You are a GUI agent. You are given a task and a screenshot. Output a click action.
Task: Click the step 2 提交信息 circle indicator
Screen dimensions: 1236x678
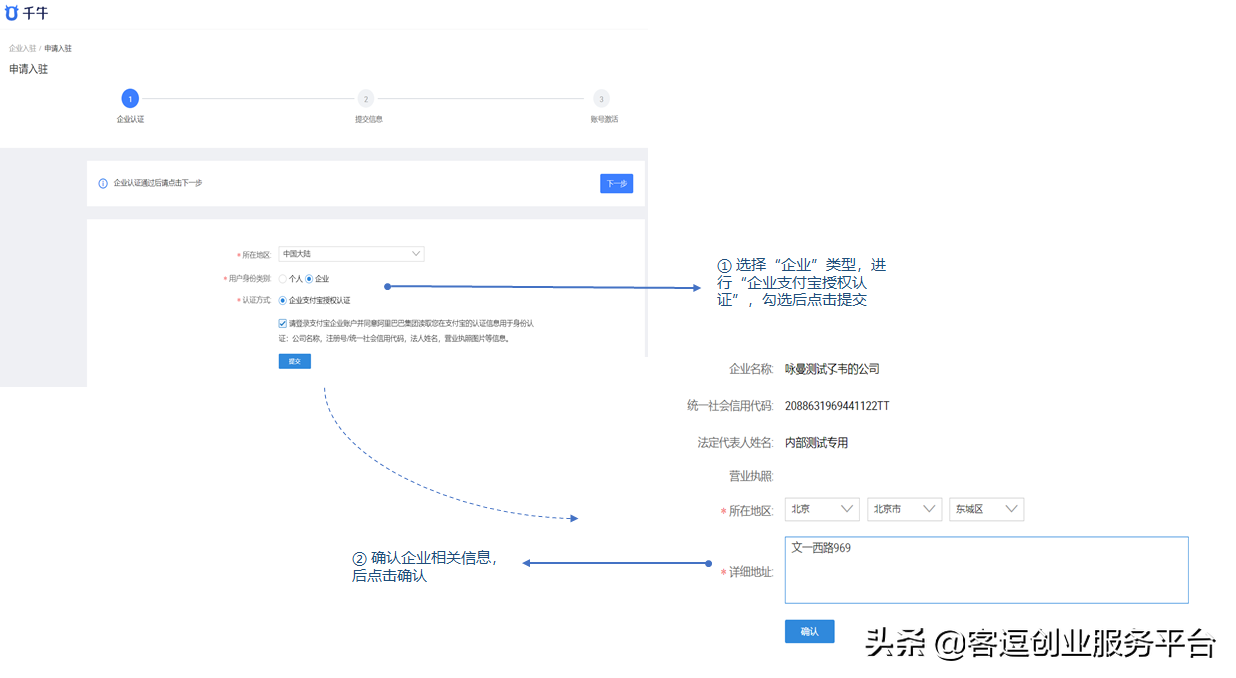tap(366, 99)
